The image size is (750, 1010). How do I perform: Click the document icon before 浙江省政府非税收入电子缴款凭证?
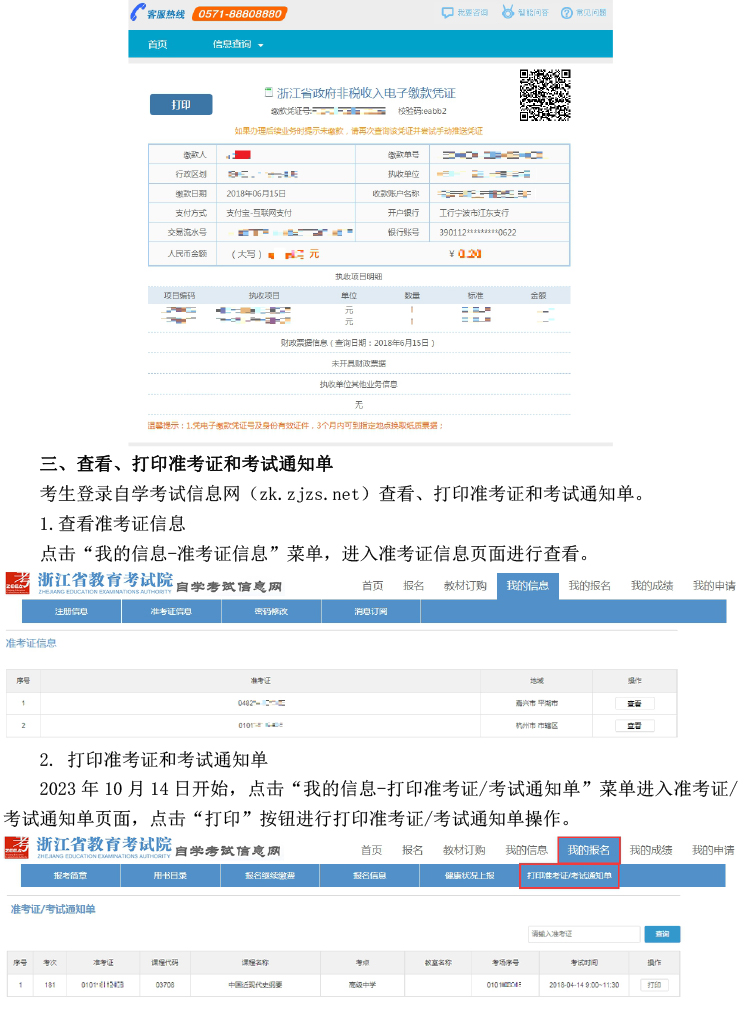click(269, 93)
